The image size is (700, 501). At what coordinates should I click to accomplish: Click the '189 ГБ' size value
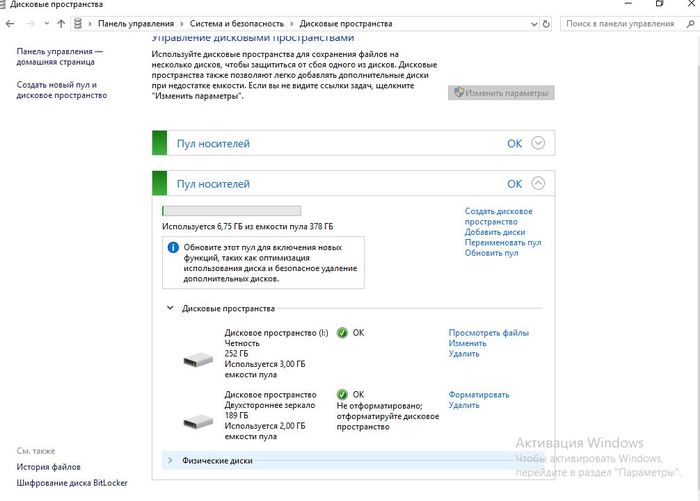pos(236,415)
